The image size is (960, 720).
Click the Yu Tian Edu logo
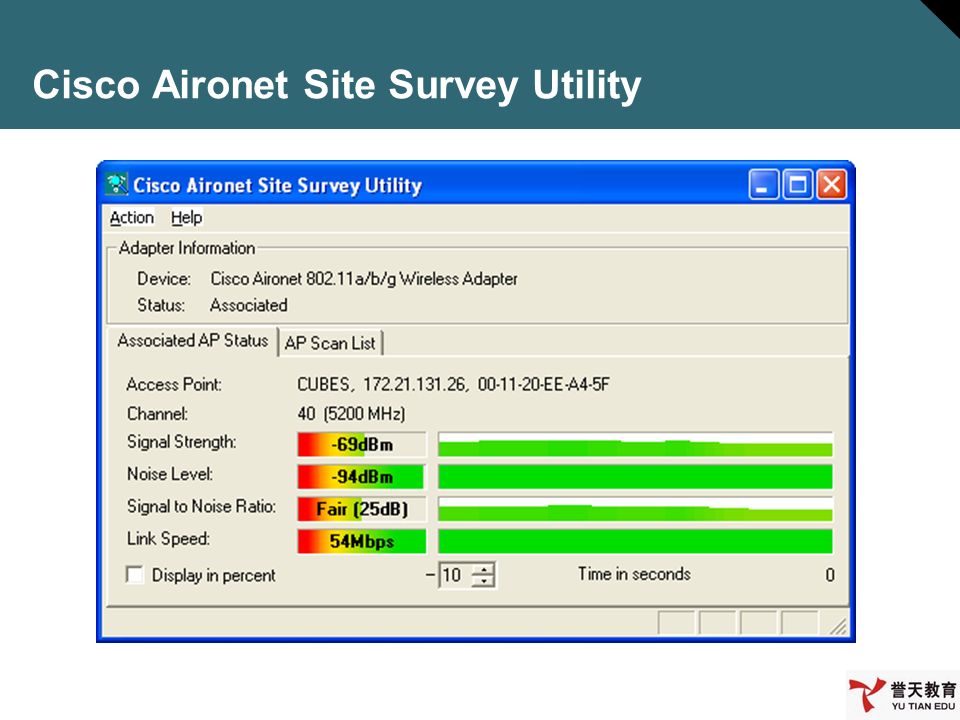click(x=902, y=694)
